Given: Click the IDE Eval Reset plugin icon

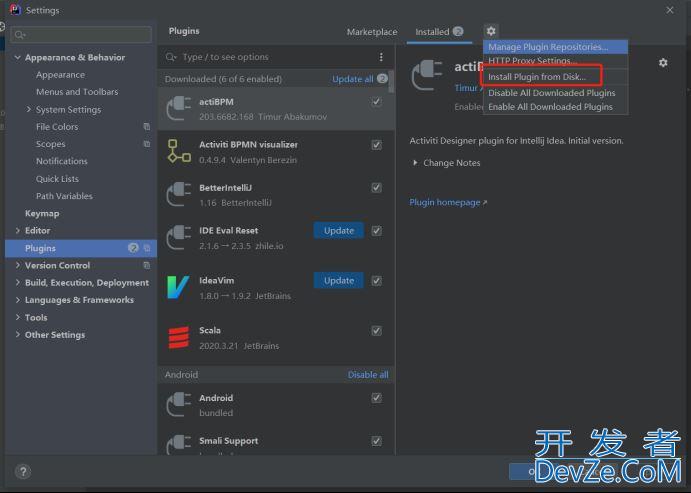Looking at the screenshot, I should [x=178, y=237].
